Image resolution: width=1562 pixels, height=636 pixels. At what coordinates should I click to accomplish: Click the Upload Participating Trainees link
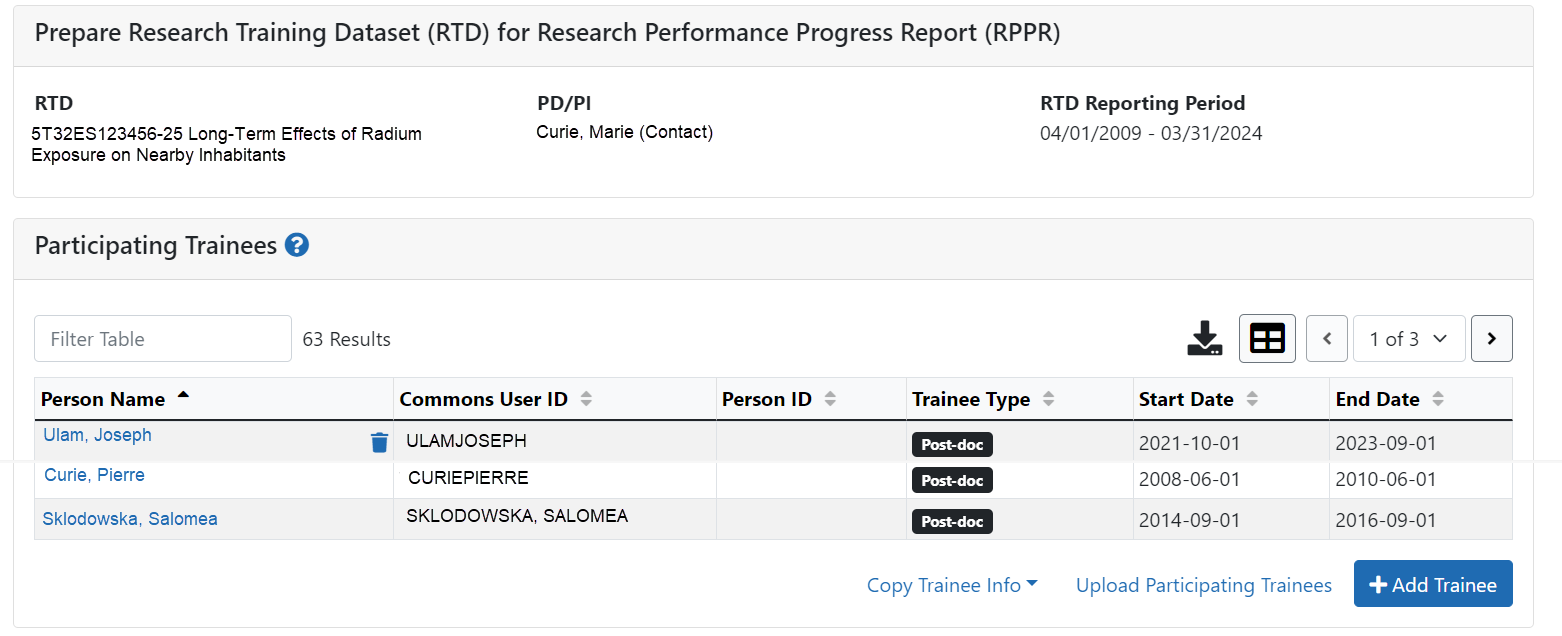[1203, 585]
